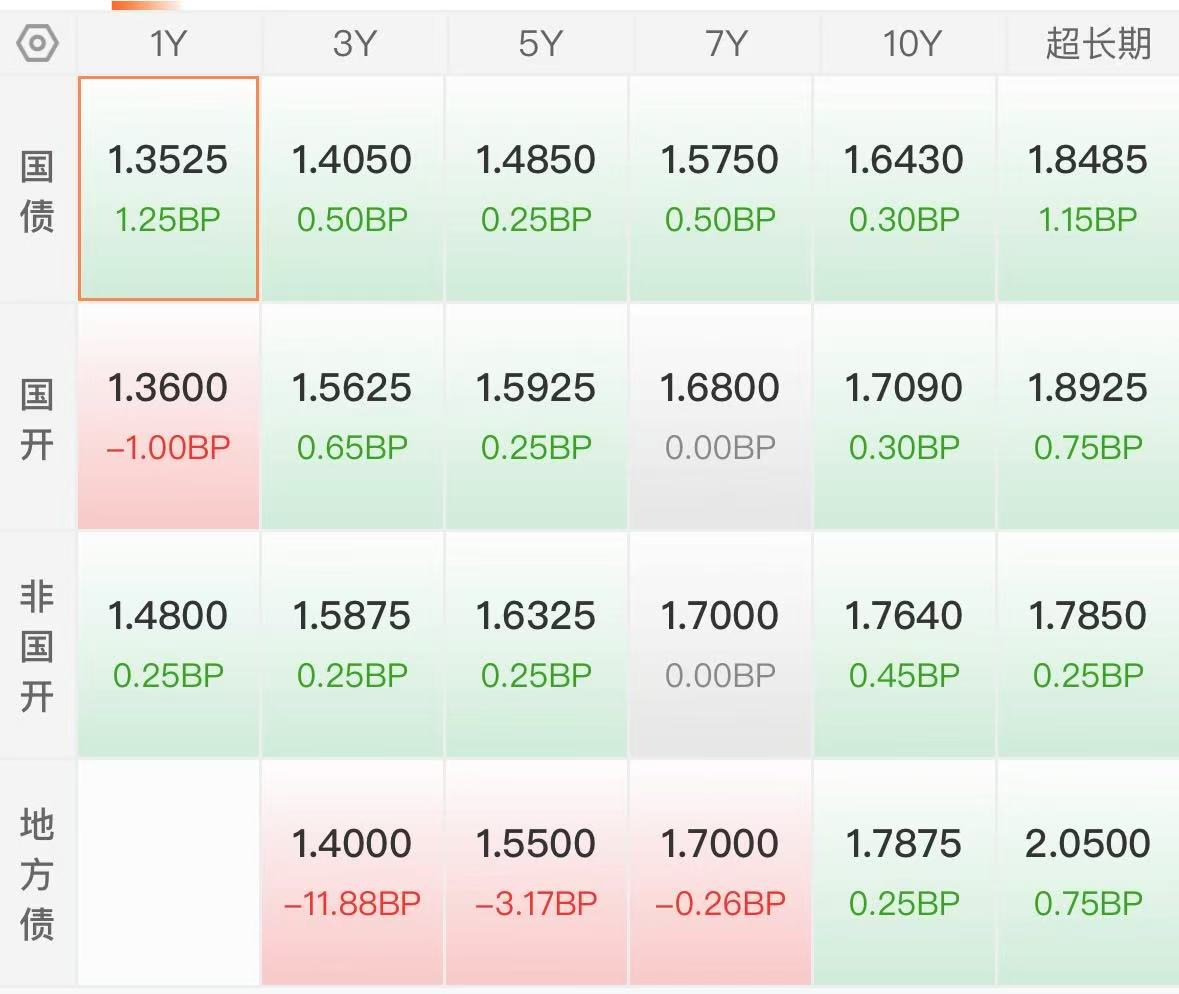
Task: Click the 国开 row label
Action: tap(37, 419)
